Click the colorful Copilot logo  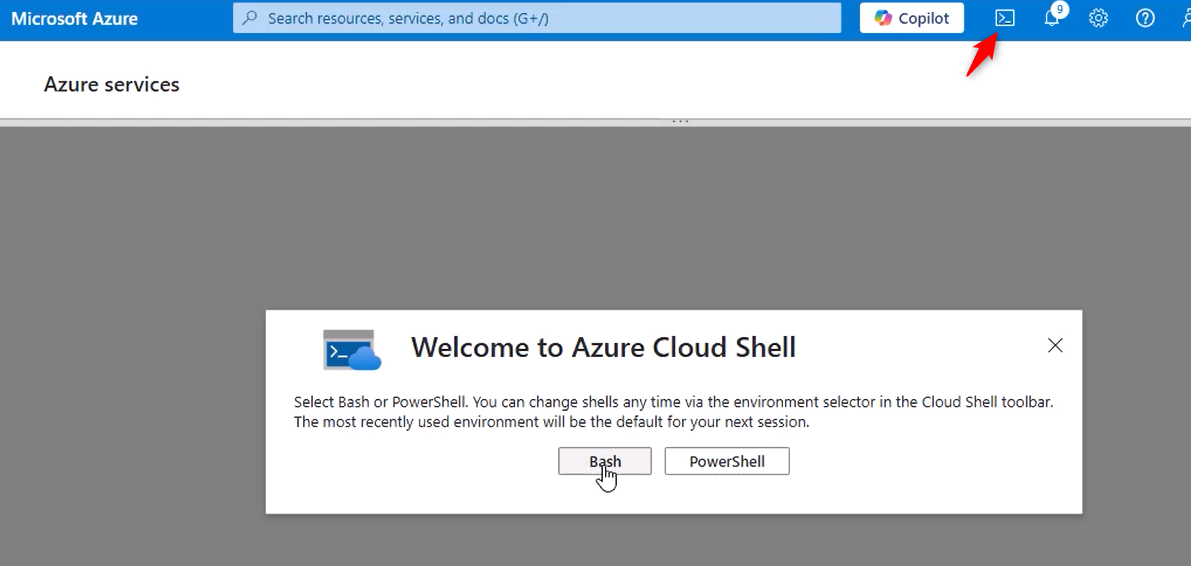(883, 18)
